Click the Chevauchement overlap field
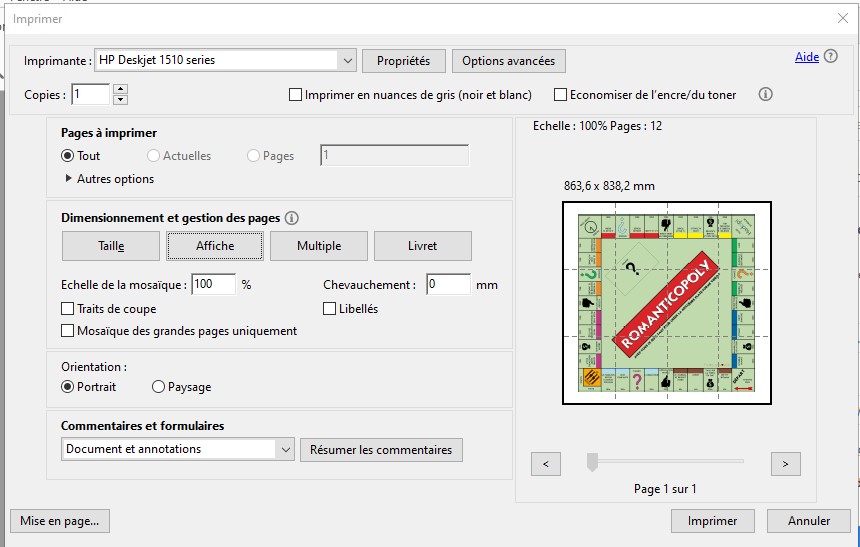 coord(449,284)
